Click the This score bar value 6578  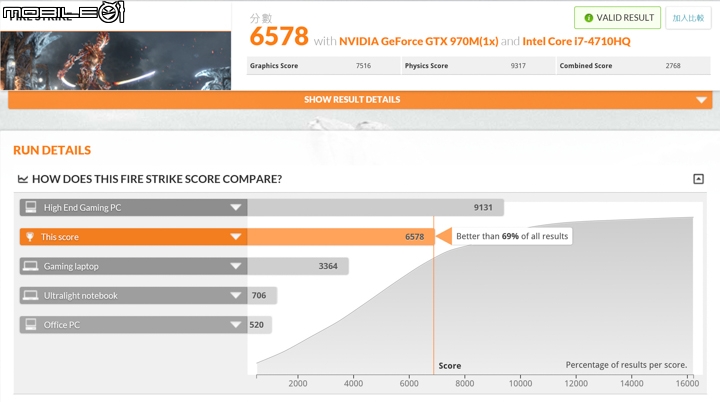[x=414, y=237]
